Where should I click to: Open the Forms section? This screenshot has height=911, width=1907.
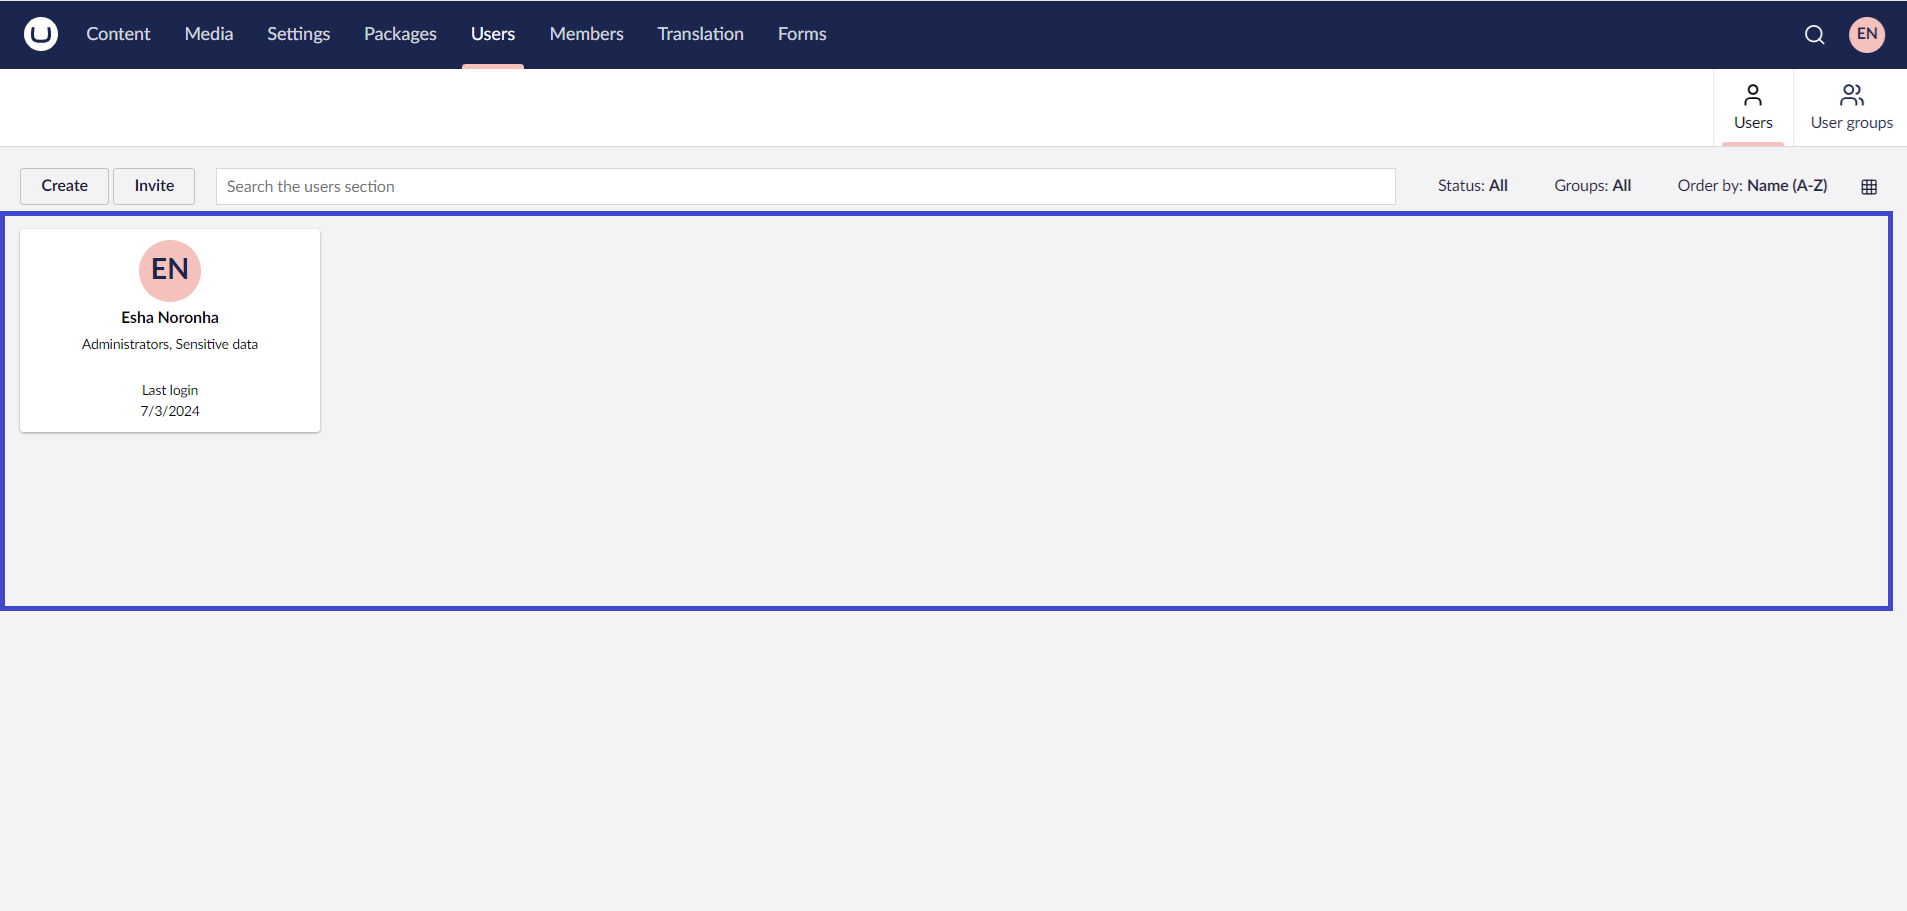point(802,34)
